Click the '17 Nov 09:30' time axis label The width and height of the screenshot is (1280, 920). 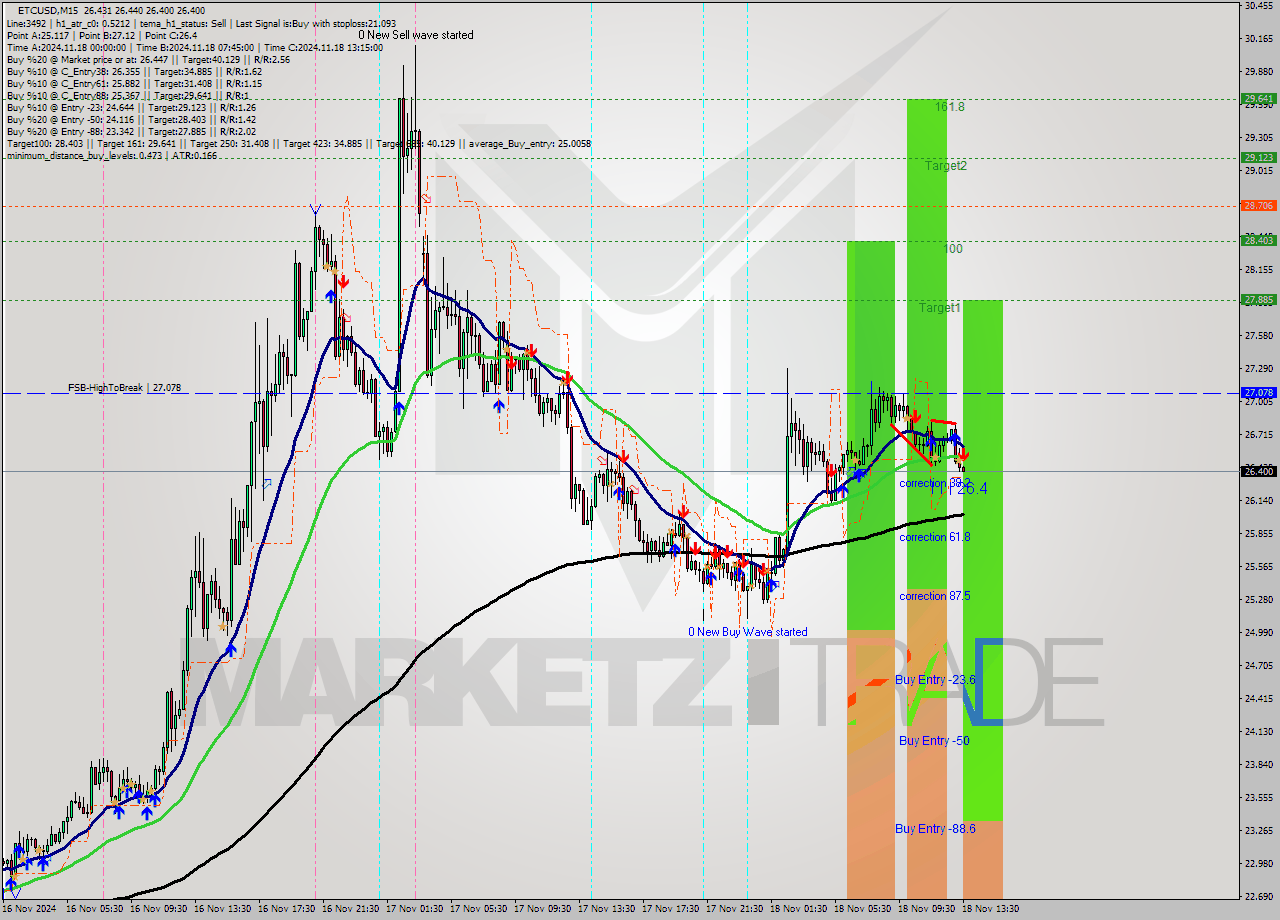(x=542, y=909)
